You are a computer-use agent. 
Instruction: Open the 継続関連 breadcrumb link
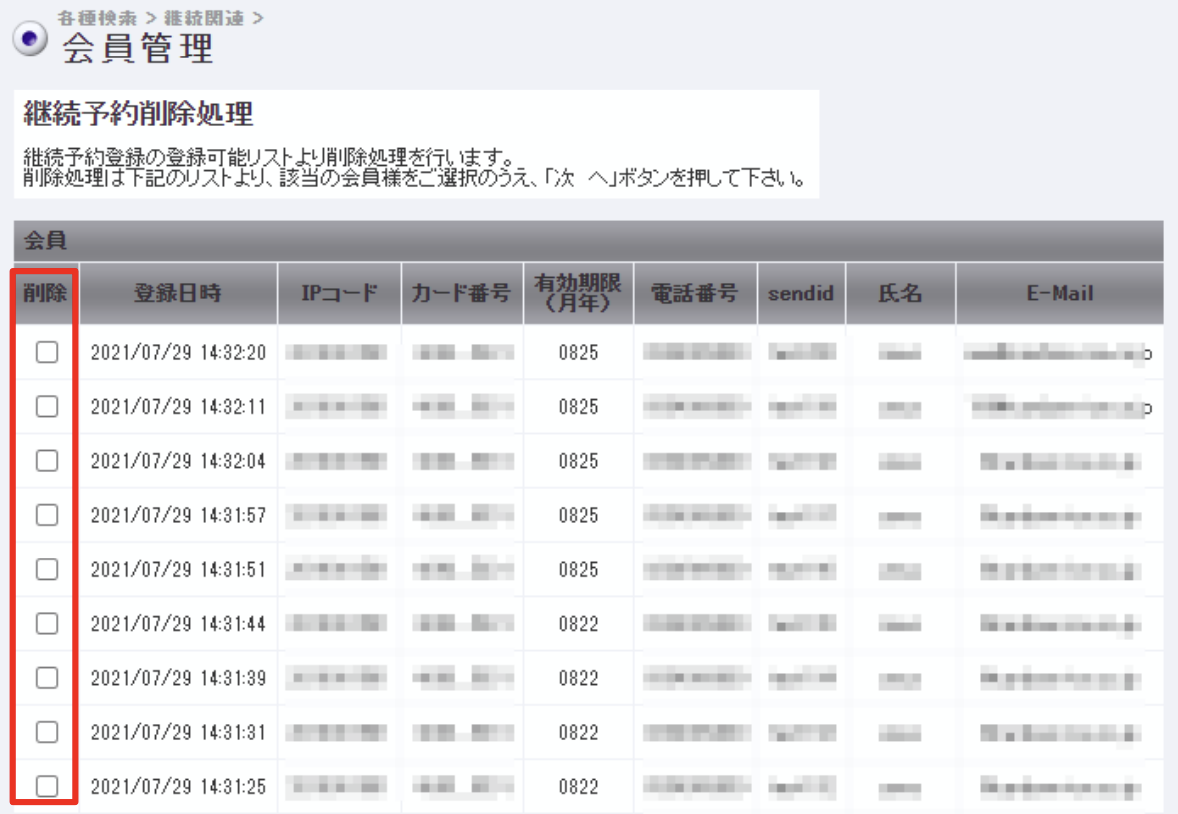point(204,17)
